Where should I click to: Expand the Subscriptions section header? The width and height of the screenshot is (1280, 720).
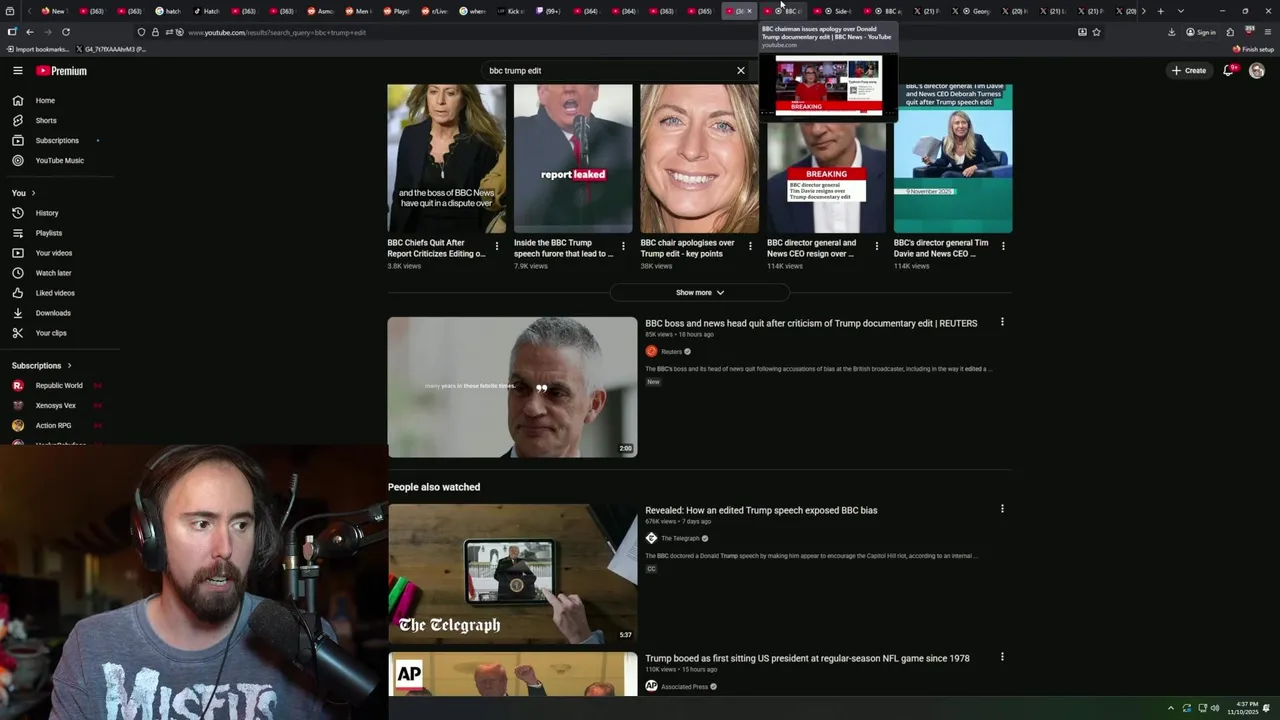tap(41, 366)
